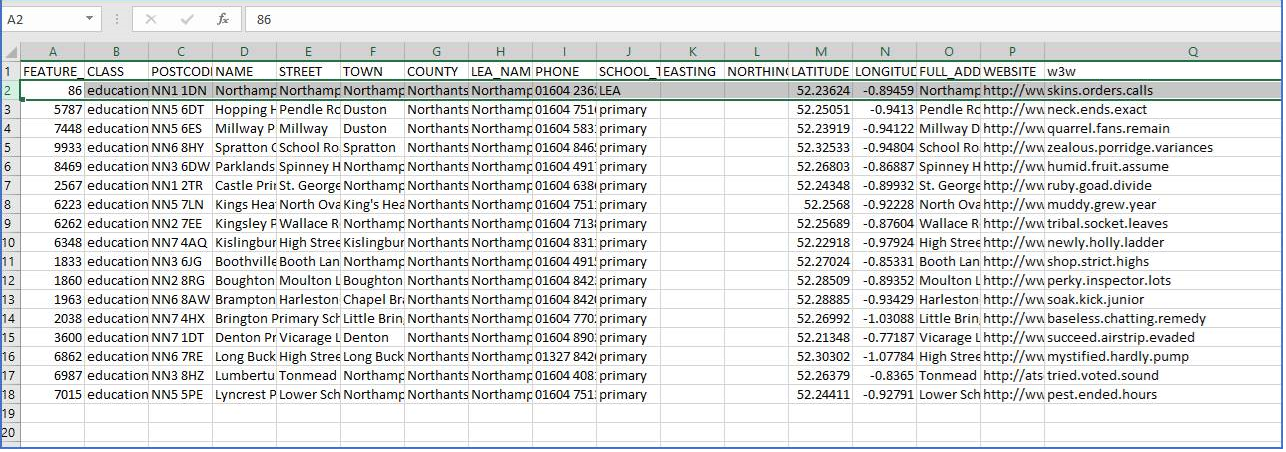Click cell with pest.ended.hours
1286x452 pixels.
coord(1164,394)
